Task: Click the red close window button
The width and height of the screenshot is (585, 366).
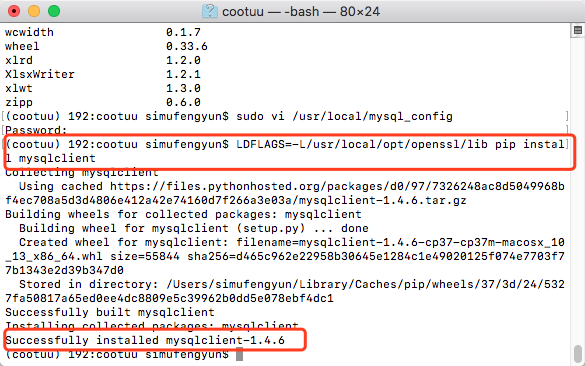Action: (x=14, y=11)
